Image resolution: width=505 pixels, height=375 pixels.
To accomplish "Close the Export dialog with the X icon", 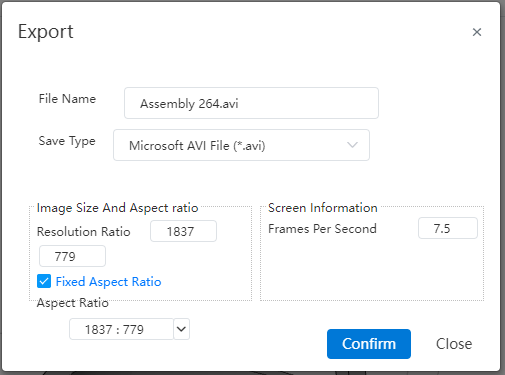I will click(477, 32).
